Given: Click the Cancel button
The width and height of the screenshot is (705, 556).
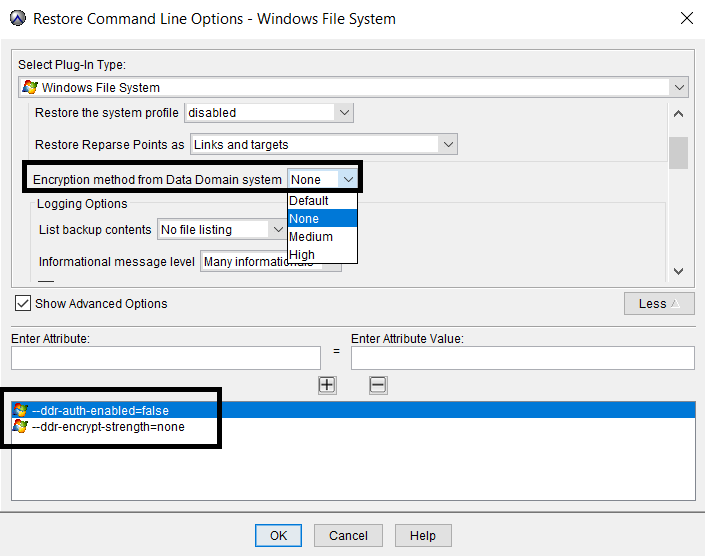Looking at the screenshot, I should click(348, 536).
